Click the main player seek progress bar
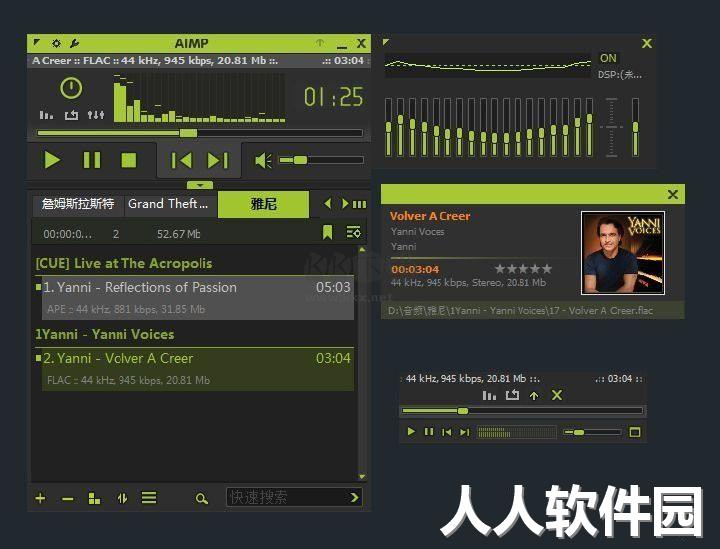The image size is (720, 549). pos(200,133)
